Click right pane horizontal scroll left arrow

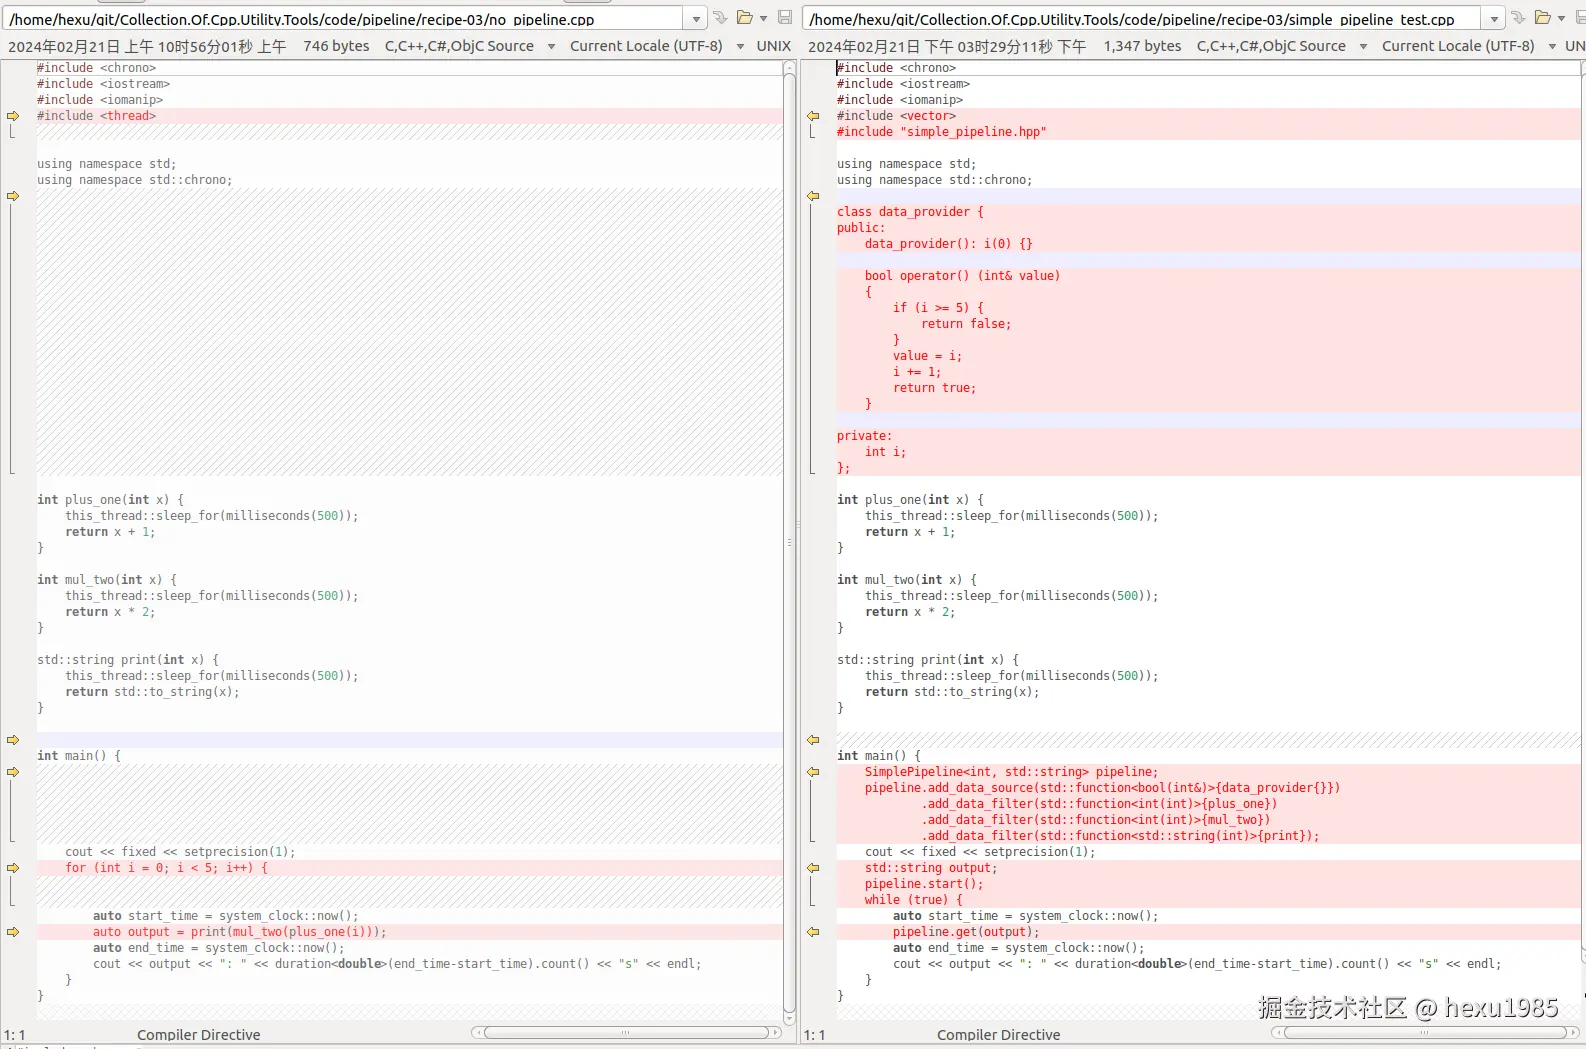tap(1277, 1032)
